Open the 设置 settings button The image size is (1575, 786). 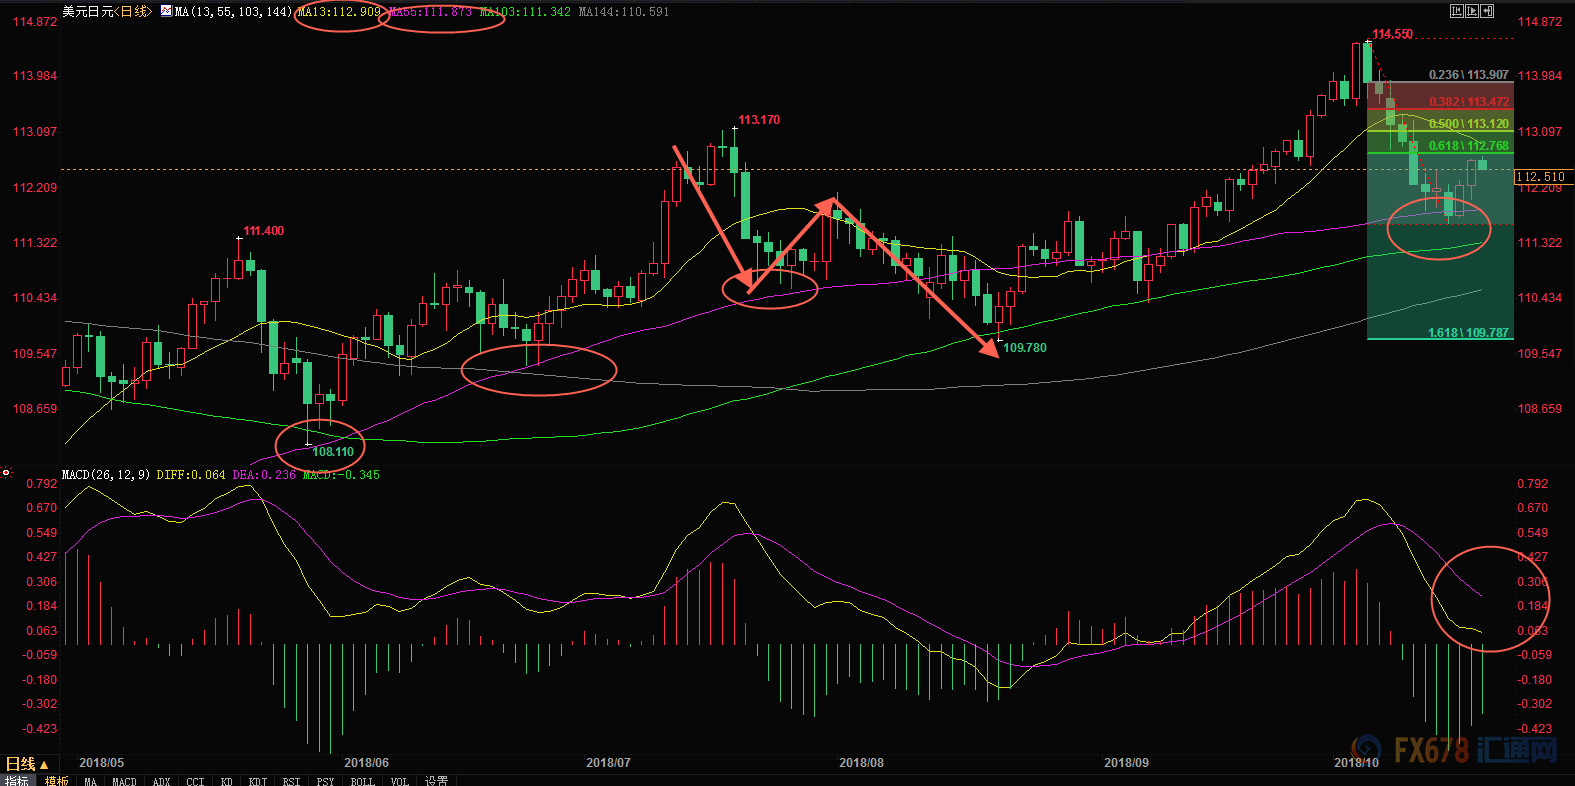(436, 781)
